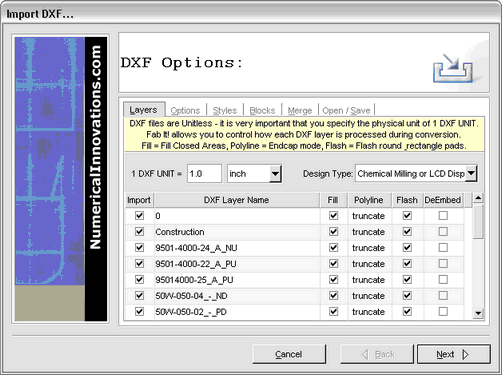The image size is (502, 375).
Task: Click the DXF Layer Name column header
Action: tap(237, 200)
